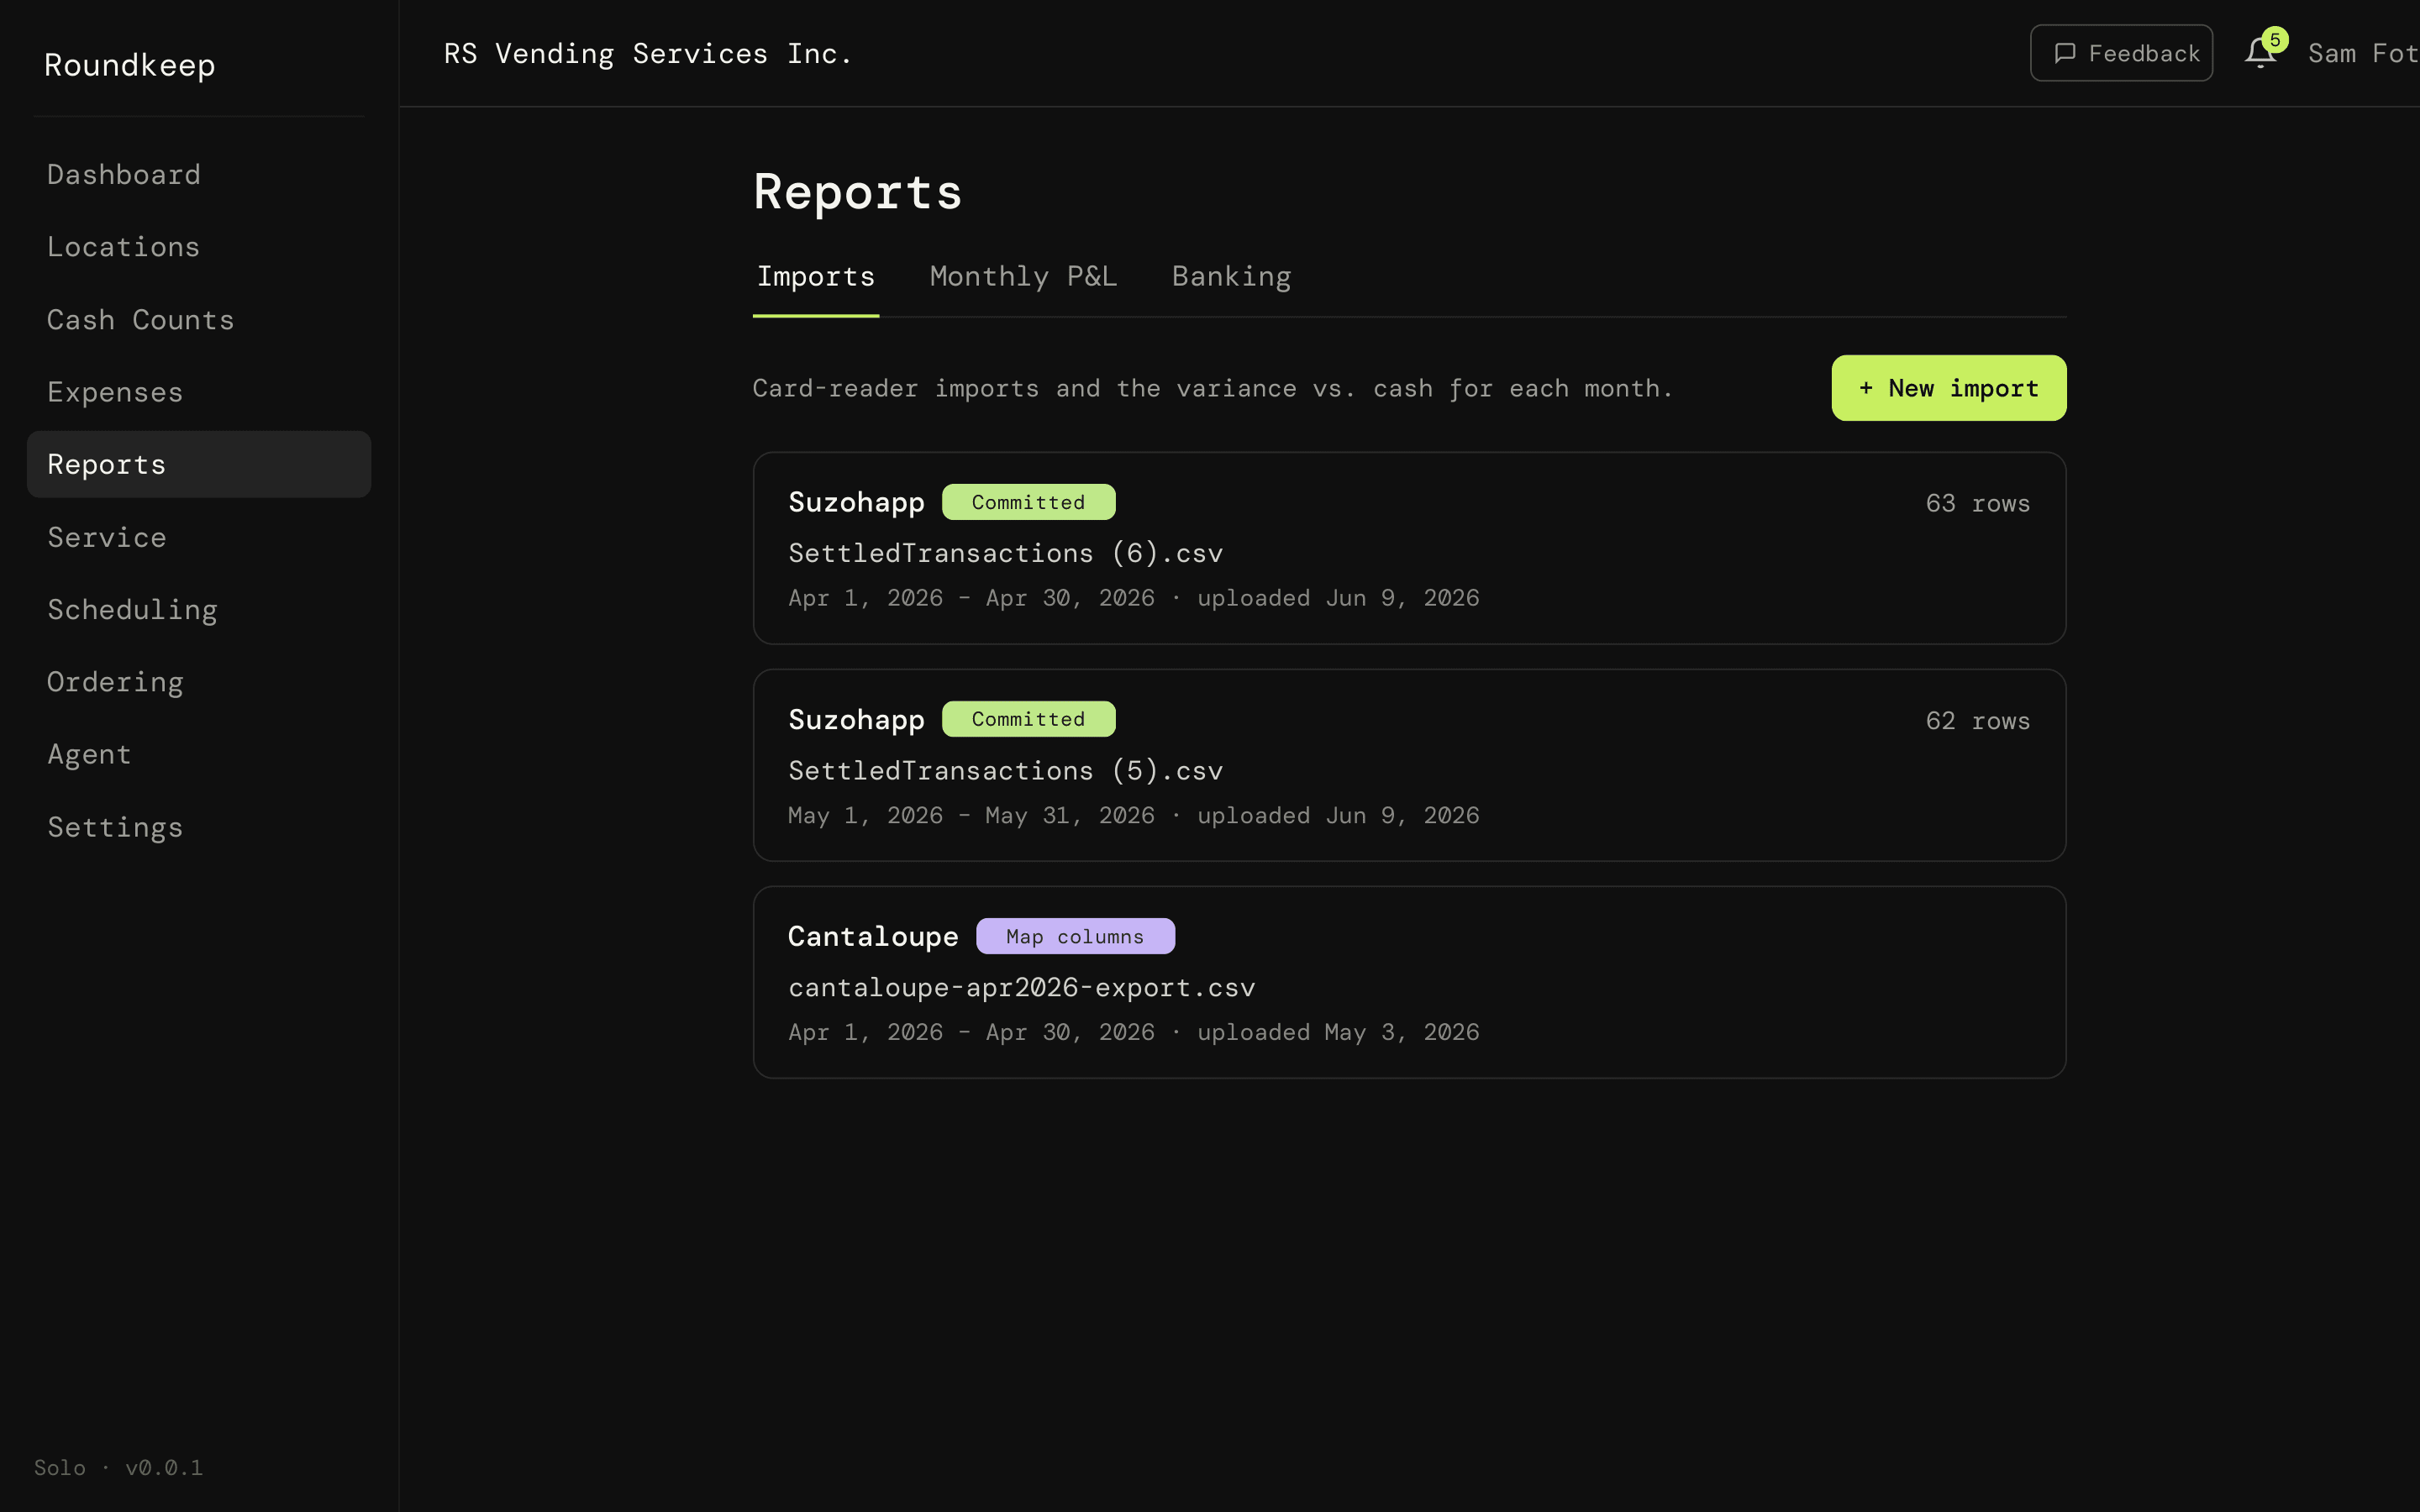Screen dimensions: 2420x1512
Task: Open the notifications bell icon
Action: pyautogui.click(x=2259, y=53)
